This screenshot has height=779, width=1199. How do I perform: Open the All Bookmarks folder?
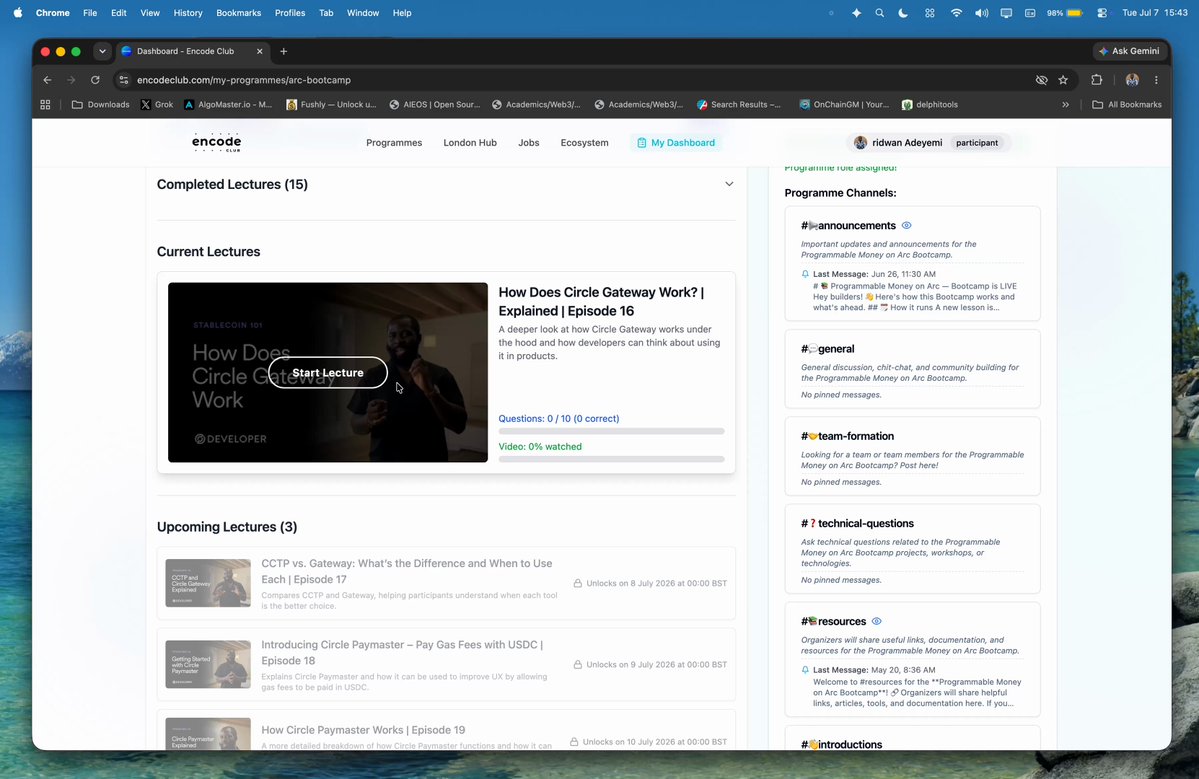pos(1126,105)
